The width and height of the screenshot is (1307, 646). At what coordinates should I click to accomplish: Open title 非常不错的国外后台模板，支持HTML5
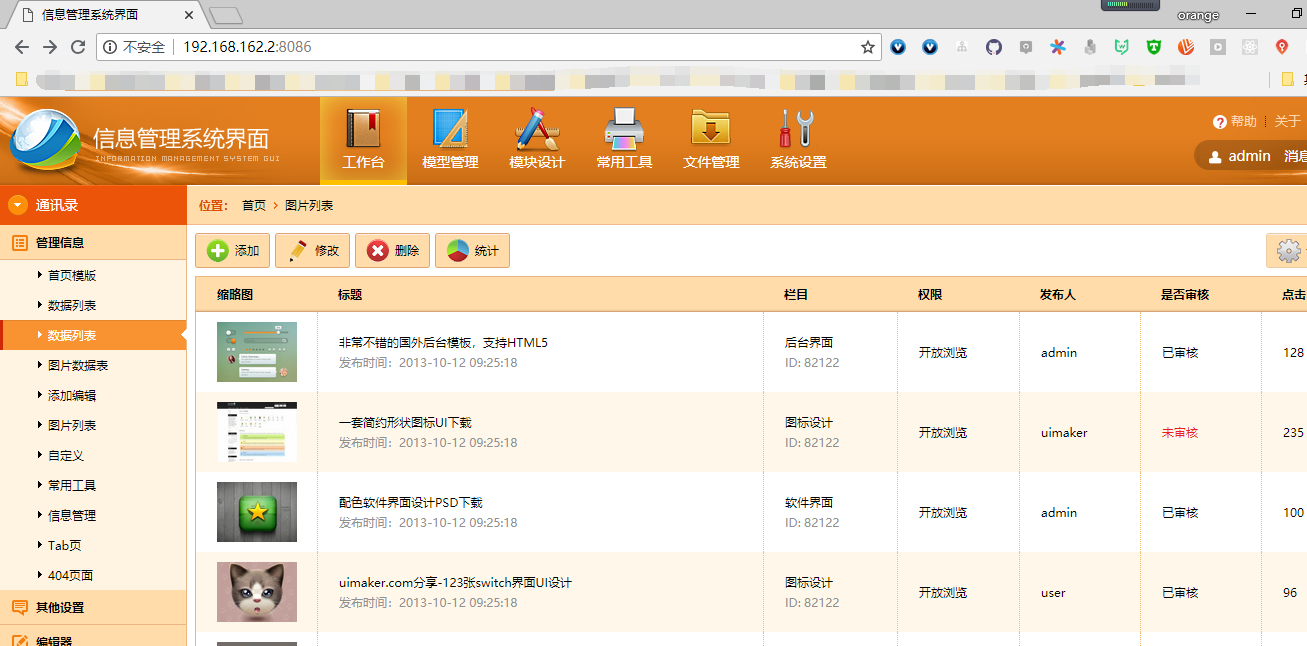tap(443, 342)
